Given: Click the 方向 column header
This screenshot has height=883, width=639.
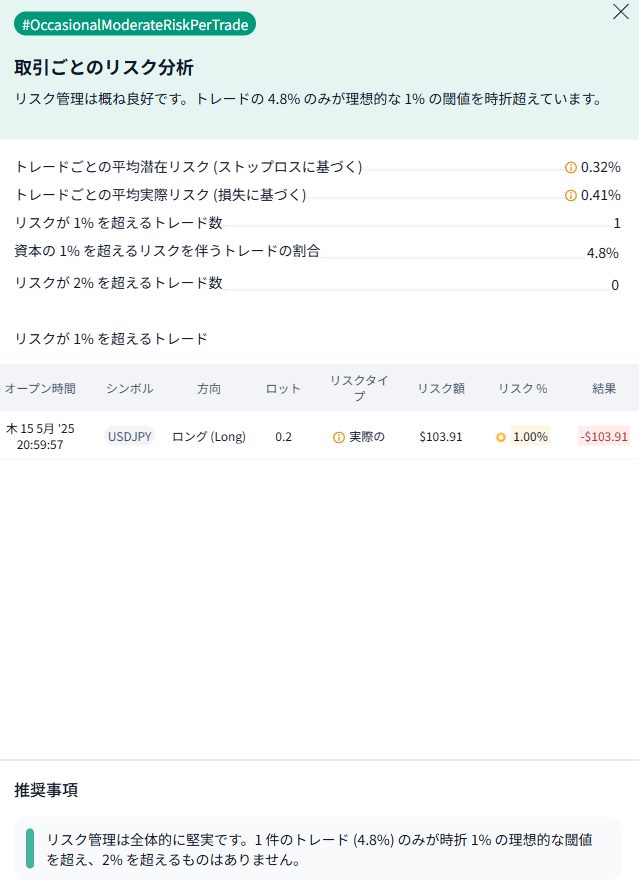Looking at the screenshot, I should tap(209, 388).
